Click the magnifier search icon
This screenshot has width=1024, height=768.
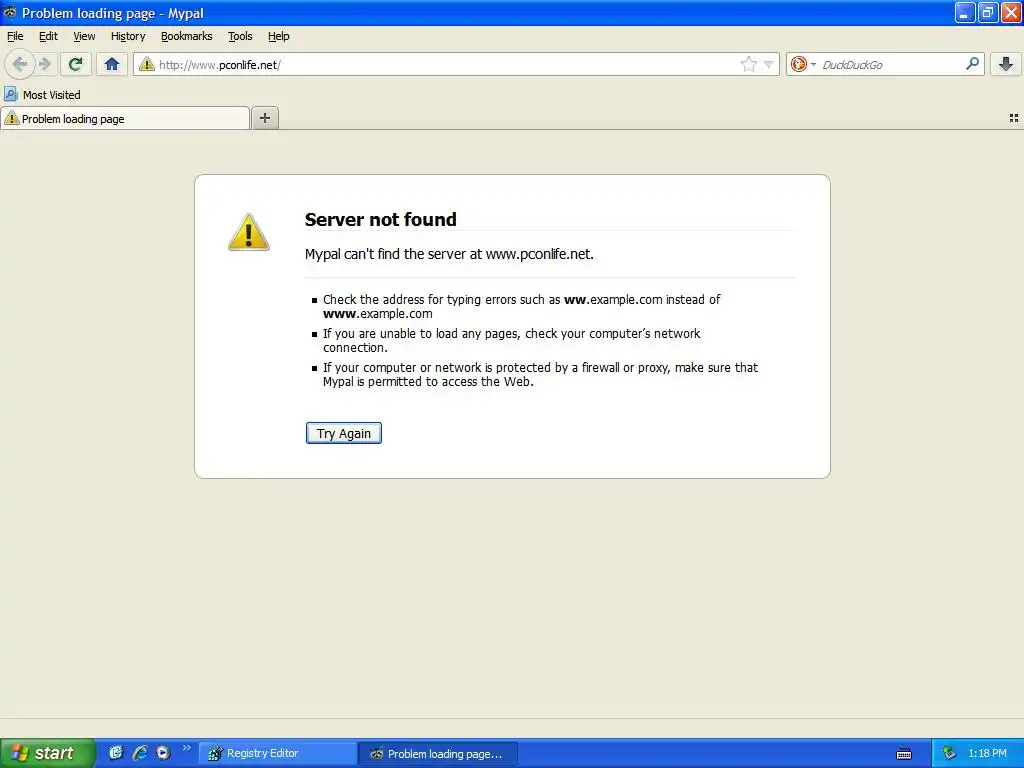tap(972, 64)
